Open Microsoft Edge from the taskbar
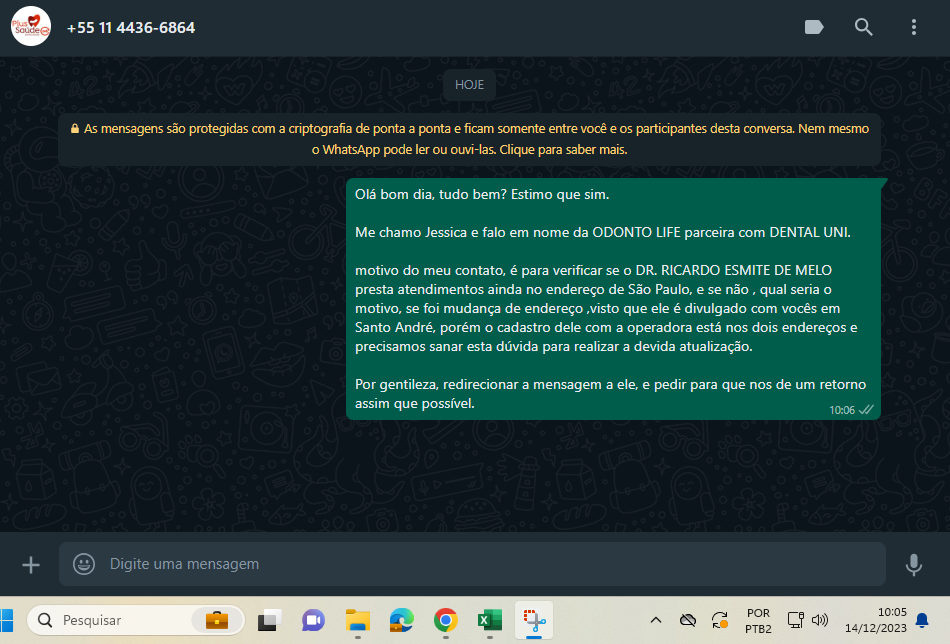Viewport: 950px width, 644px height. pos(401,620)
